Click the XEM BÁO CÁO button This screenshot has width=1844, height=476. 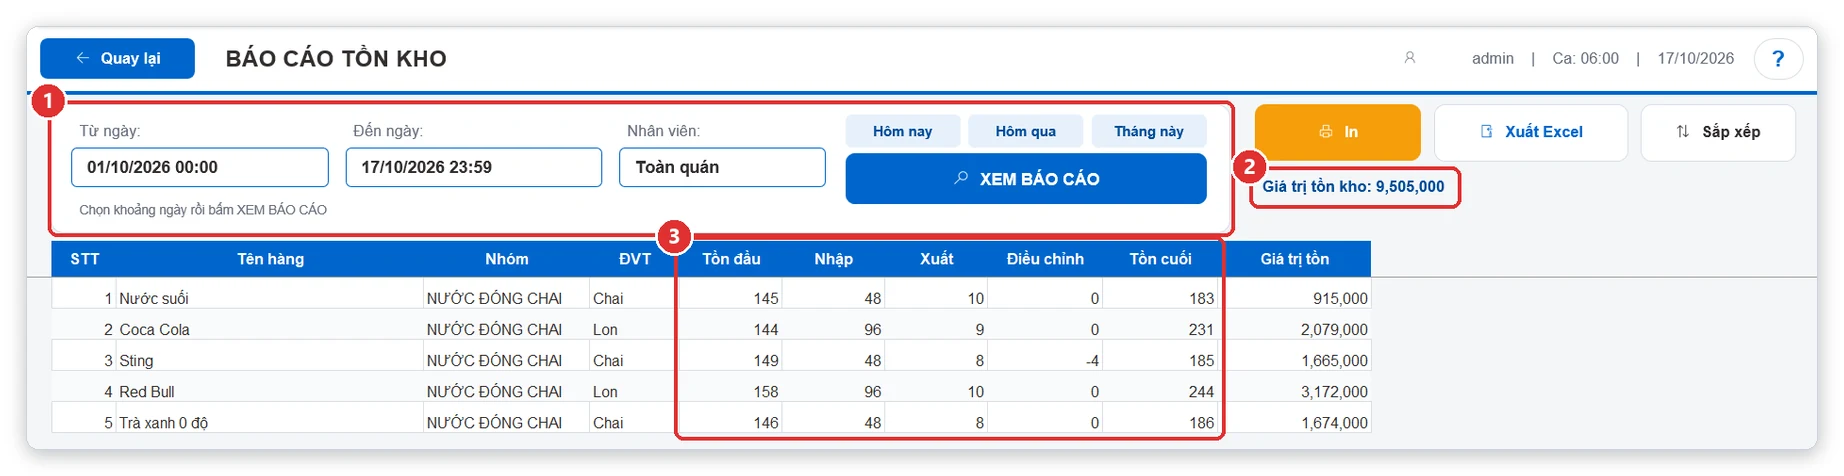1026,179
